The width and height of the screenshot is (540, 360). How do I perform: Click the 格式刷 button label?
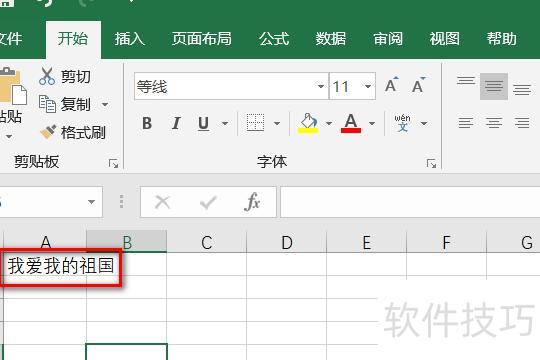click(83, 133)
